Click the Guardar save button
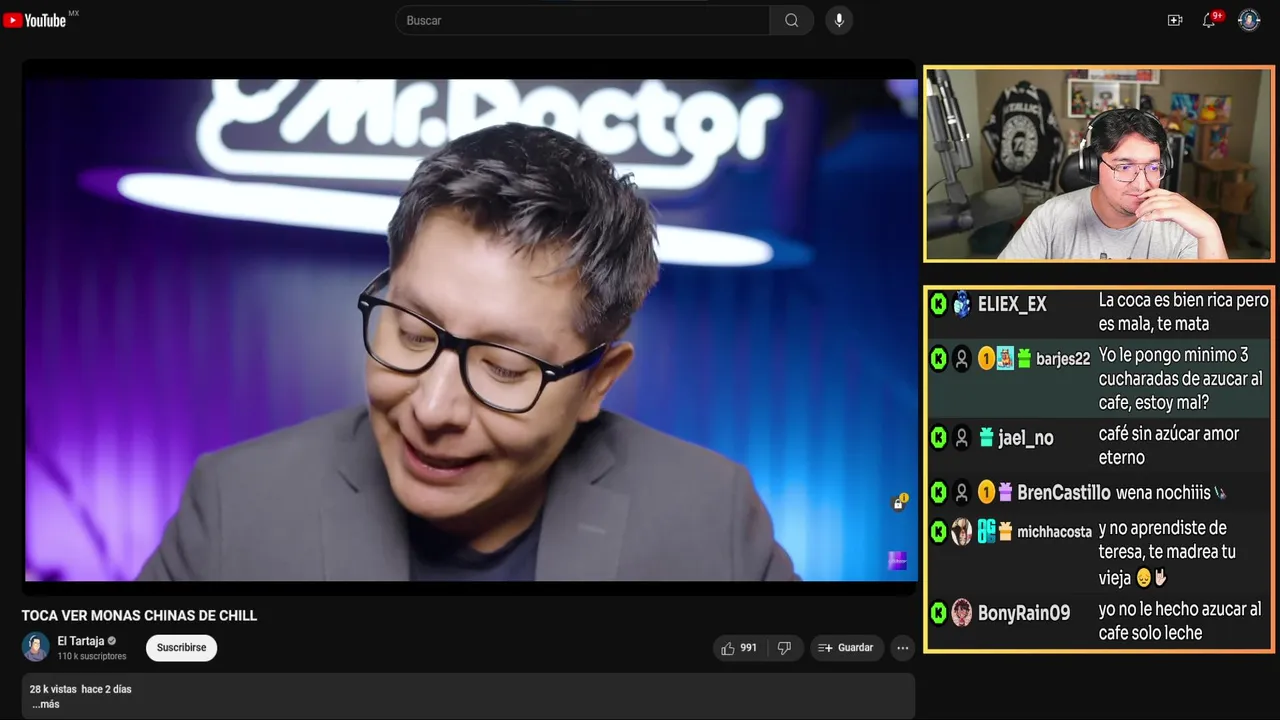The image size is (1280, 720). (846, 648)
